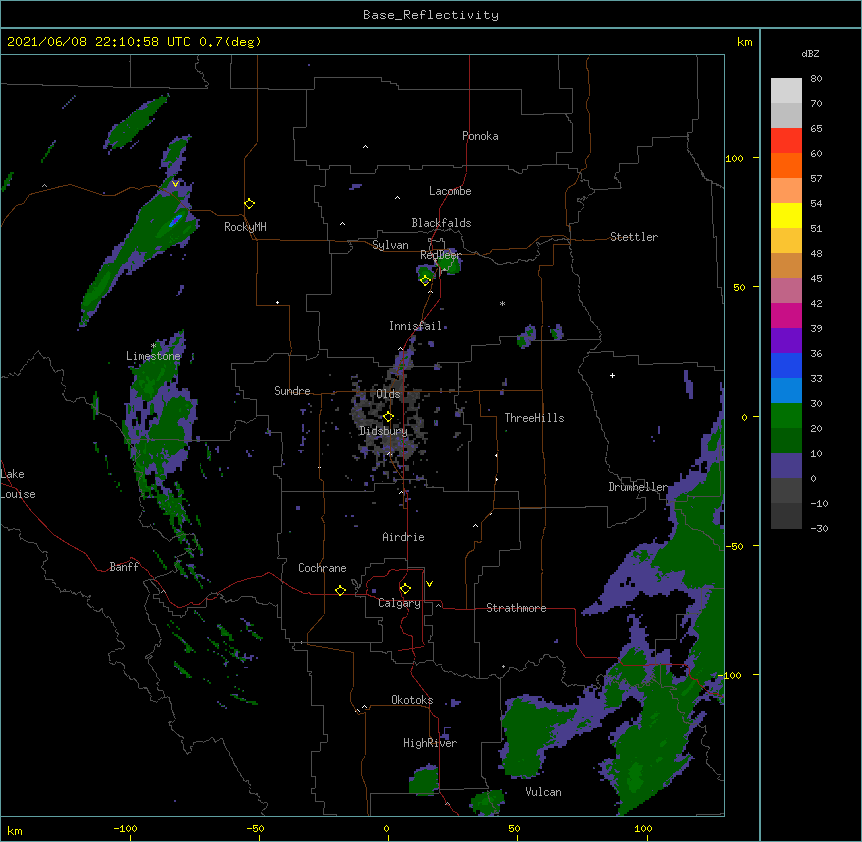862x842 pixels.
Task: Click the Okotoks city label
Action: (412, 700)
